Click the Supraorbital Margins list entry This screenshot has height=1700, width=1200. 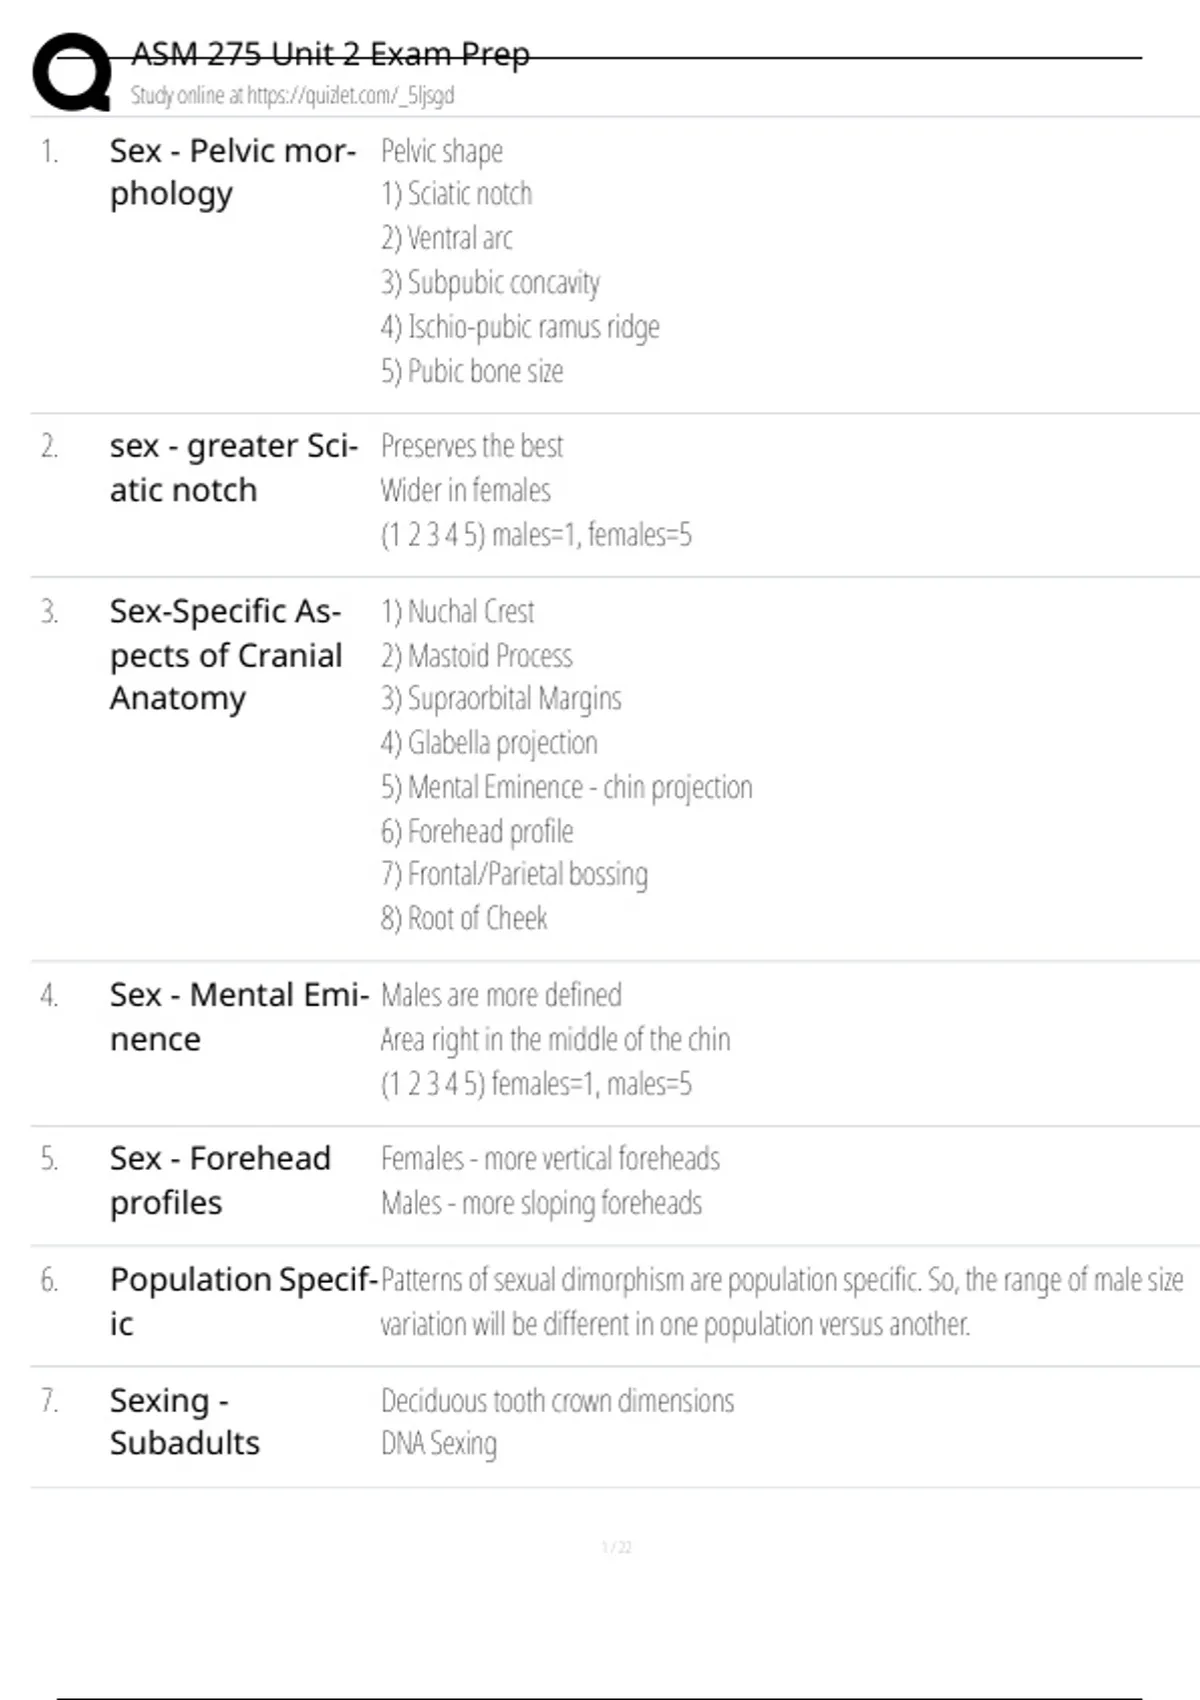[x=501, y=699]
